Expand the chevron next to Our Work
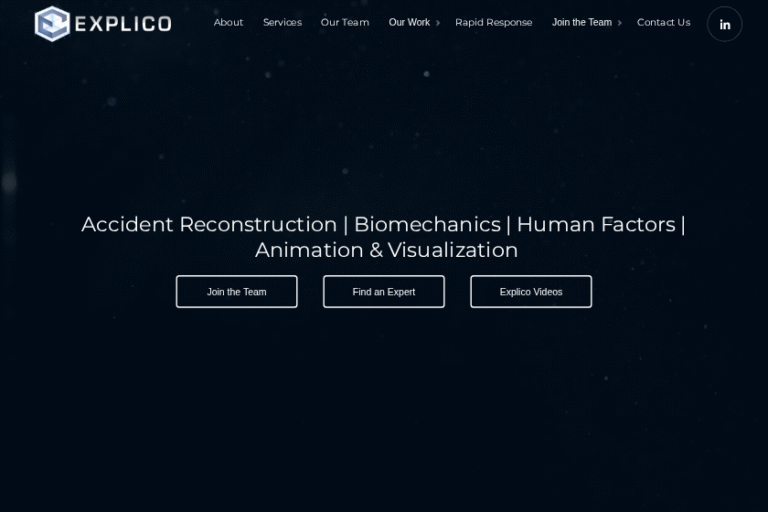The image size is (768, 512). (x=438, y=23)
